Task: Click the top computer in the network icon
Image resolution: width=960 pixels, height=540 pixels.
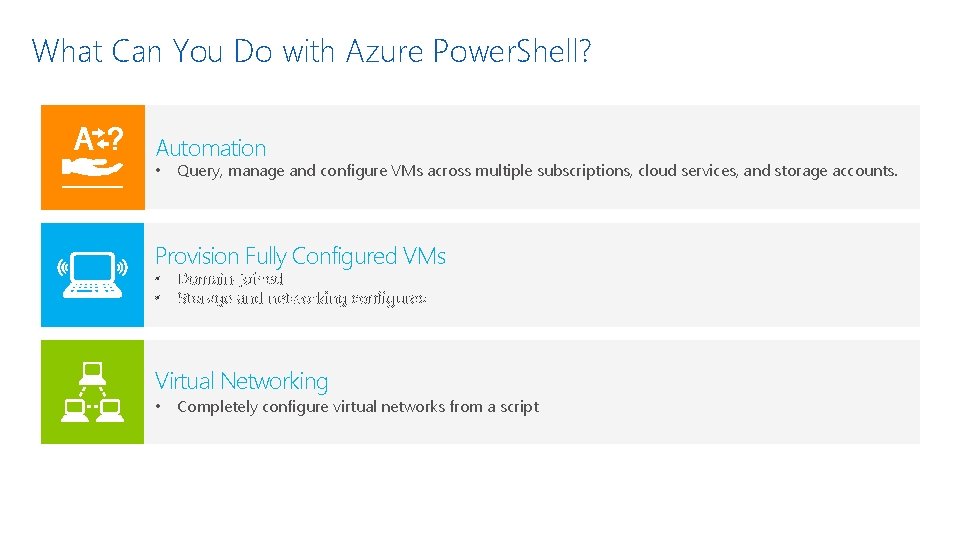Action: pos(92,373)
